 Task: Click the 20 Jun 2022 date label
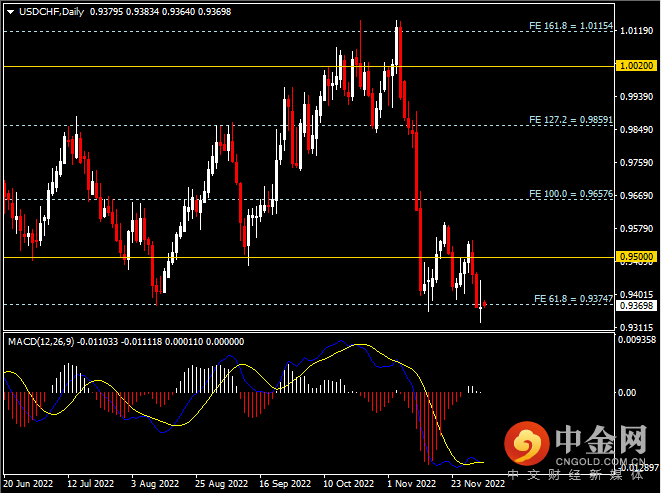click(x=27, y=484)
